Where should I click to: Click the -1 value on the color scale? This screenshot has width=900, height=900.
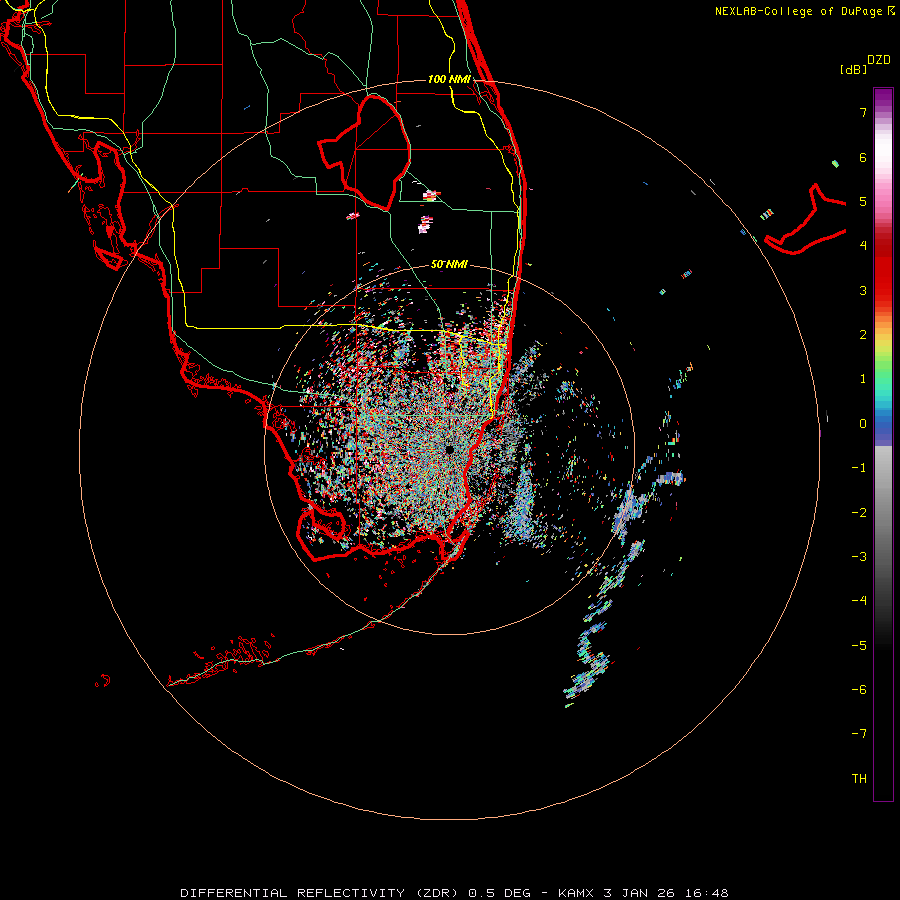[859, 468]
